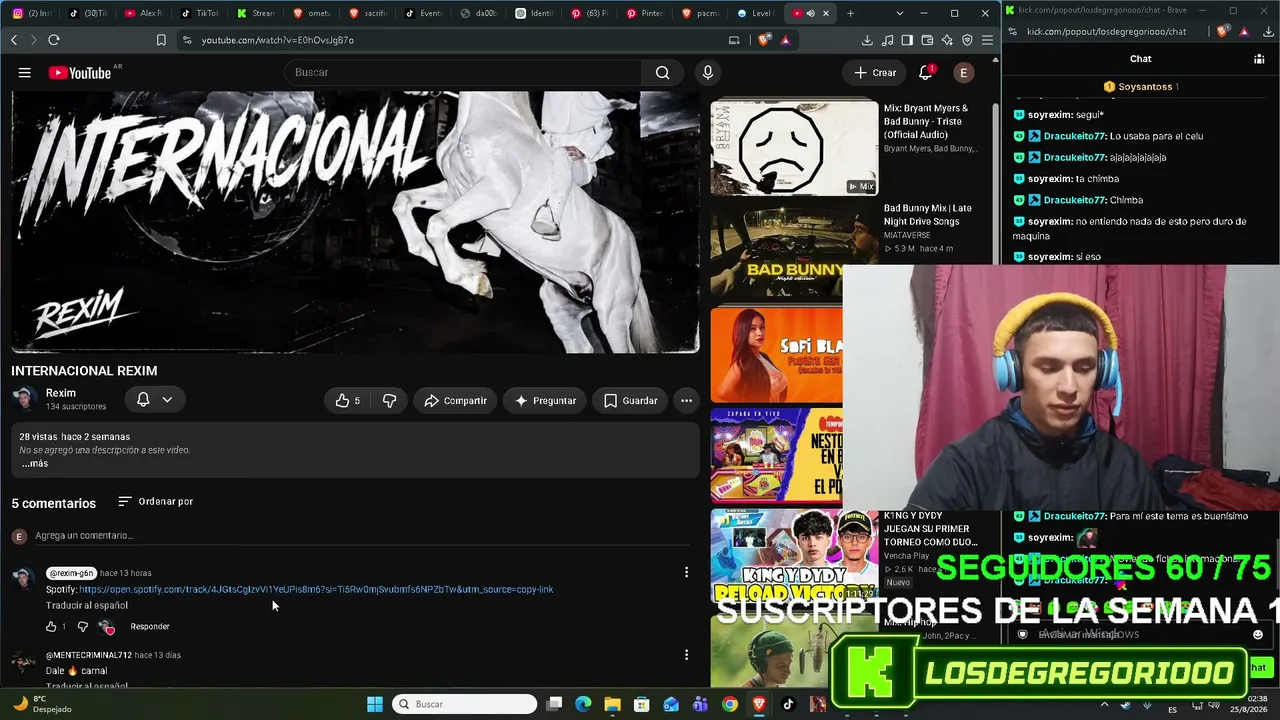
Task: Open Rexim channel avatar
Action: pos(25,399)
